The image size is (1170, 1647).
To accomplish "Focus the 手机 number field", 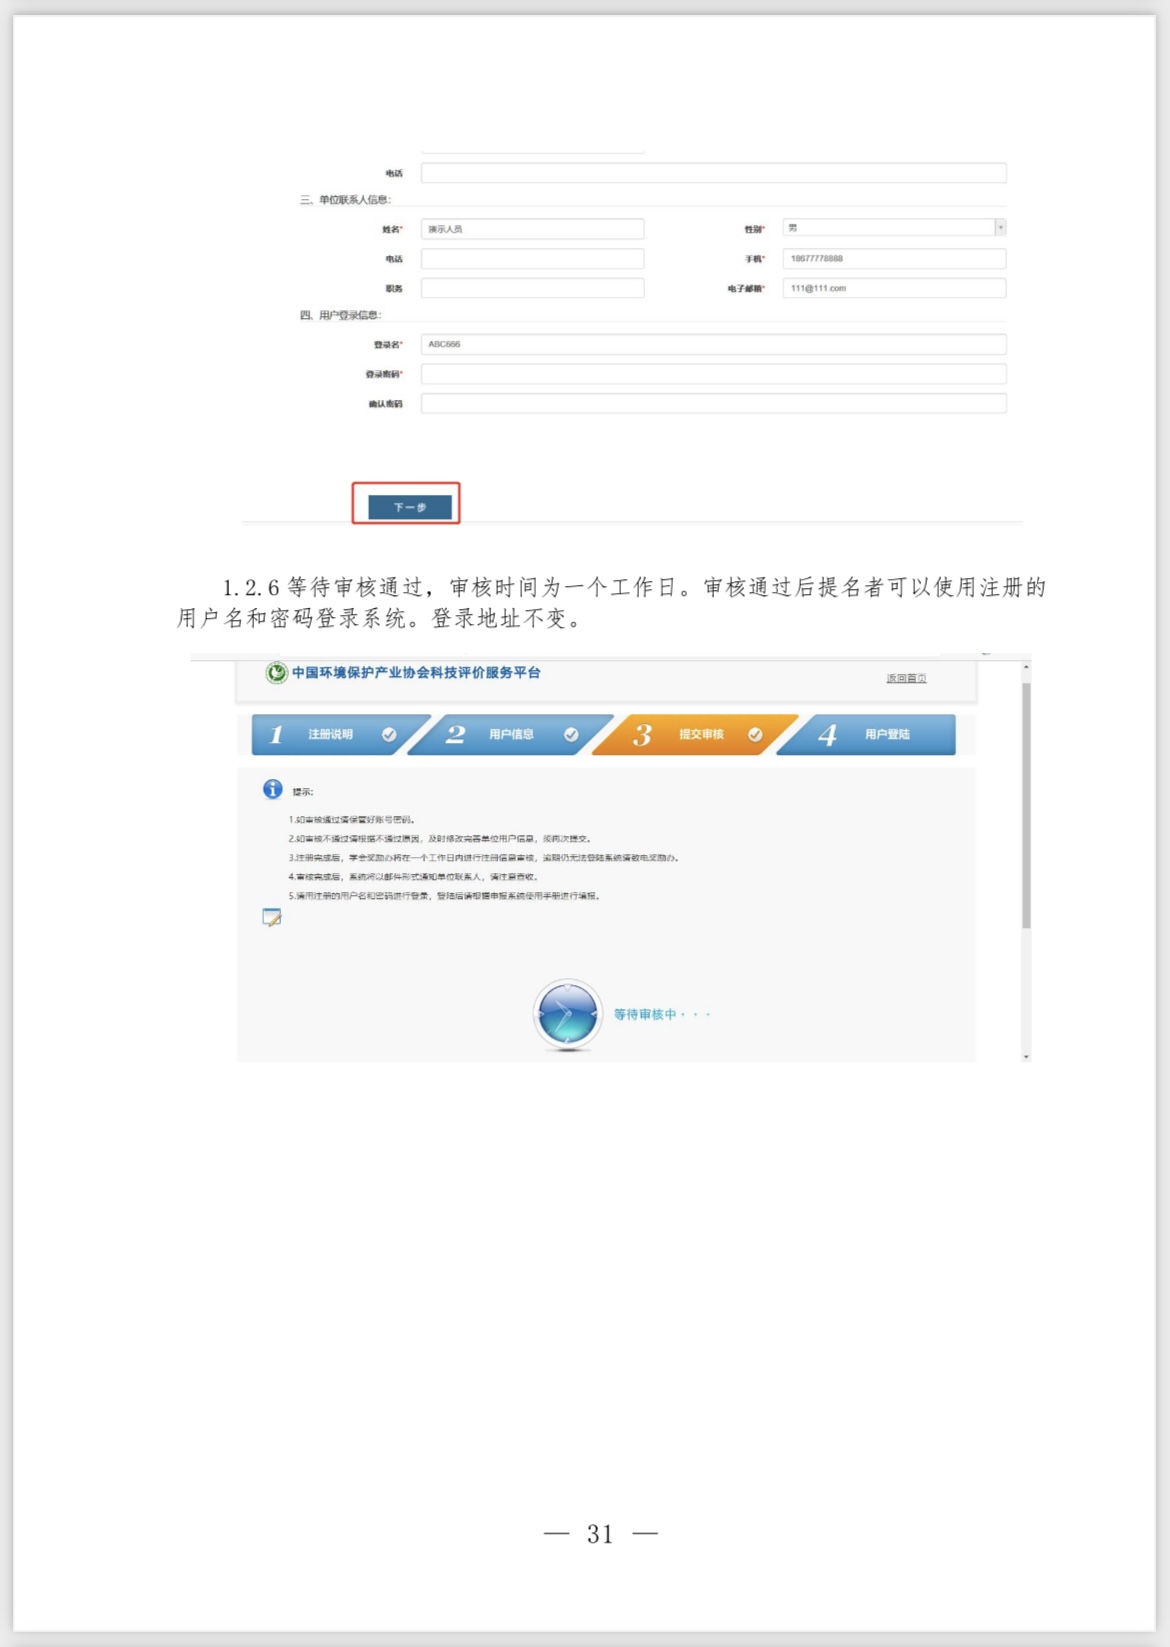I will (x=894, y=259).
